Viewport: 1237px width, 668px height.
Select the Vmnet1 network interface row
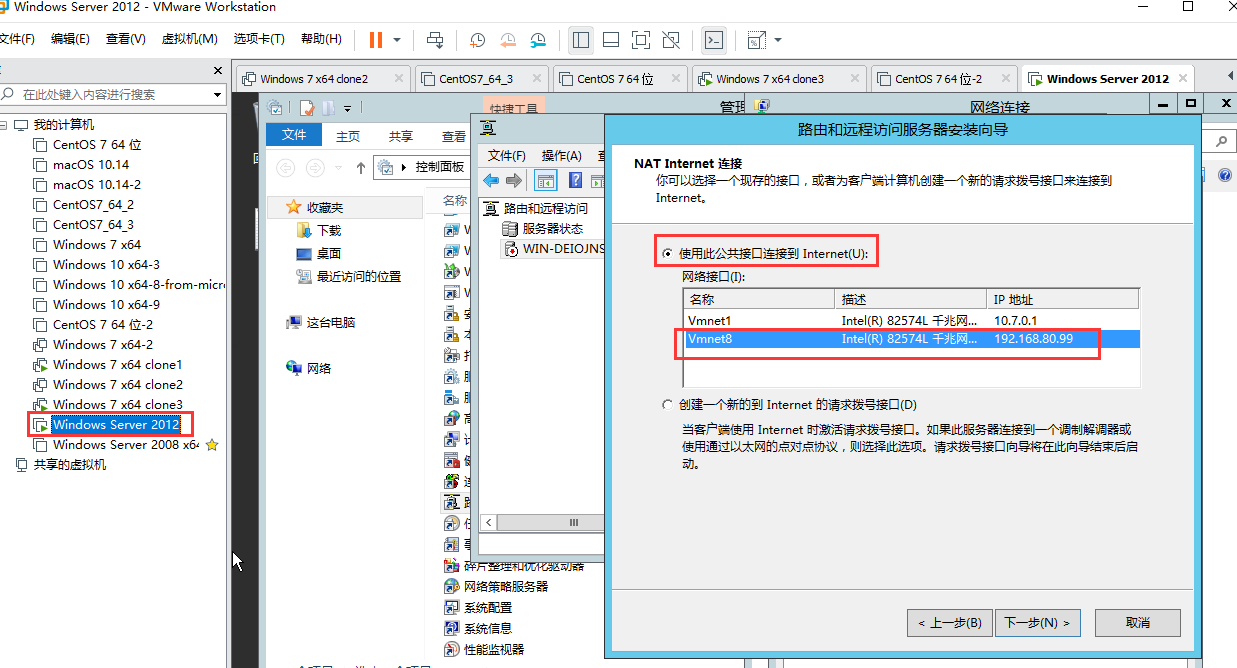911,320
